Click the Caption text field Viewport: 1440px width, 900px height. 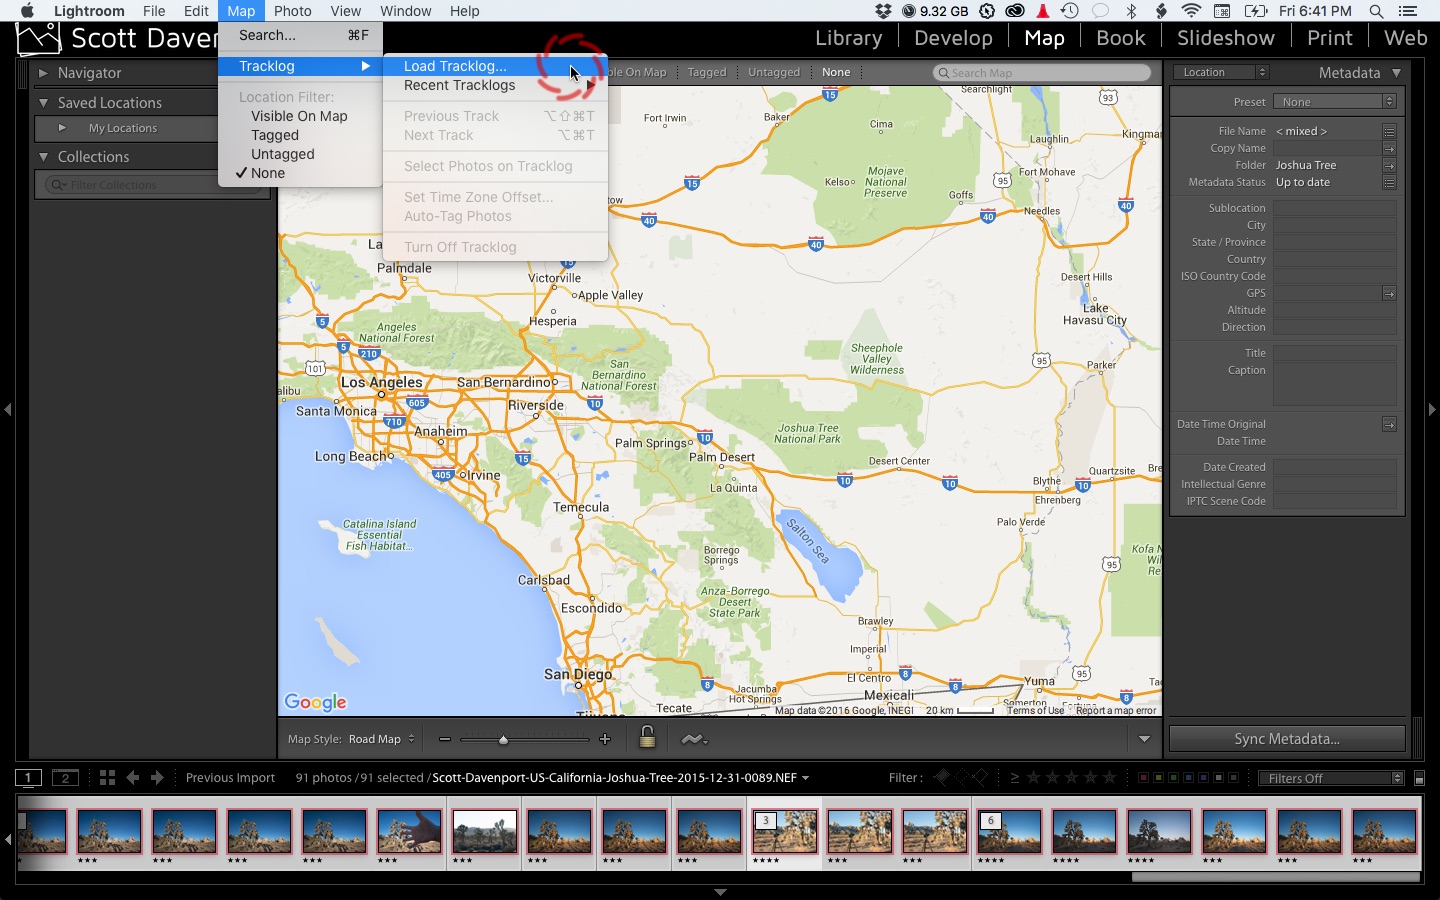(1334, 385)
